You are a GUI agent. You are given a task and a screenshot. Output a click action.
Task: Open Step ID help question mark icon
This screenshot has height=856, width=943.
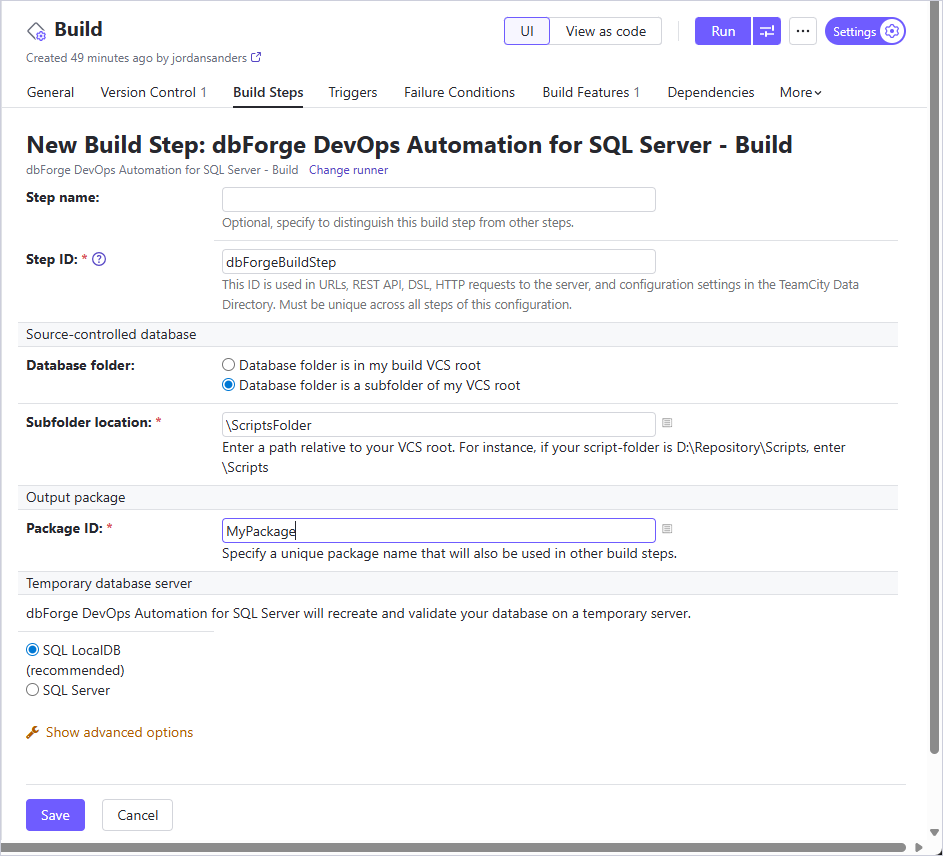[99, 259]
